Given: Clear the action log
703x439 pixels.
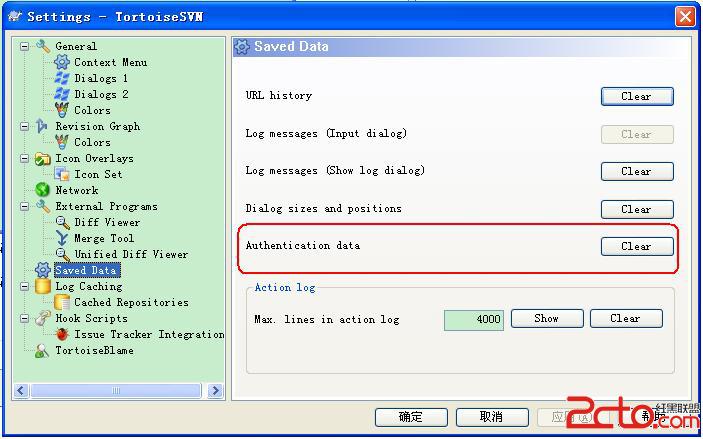Looking at the screenshot, I should tap(626, 319).
